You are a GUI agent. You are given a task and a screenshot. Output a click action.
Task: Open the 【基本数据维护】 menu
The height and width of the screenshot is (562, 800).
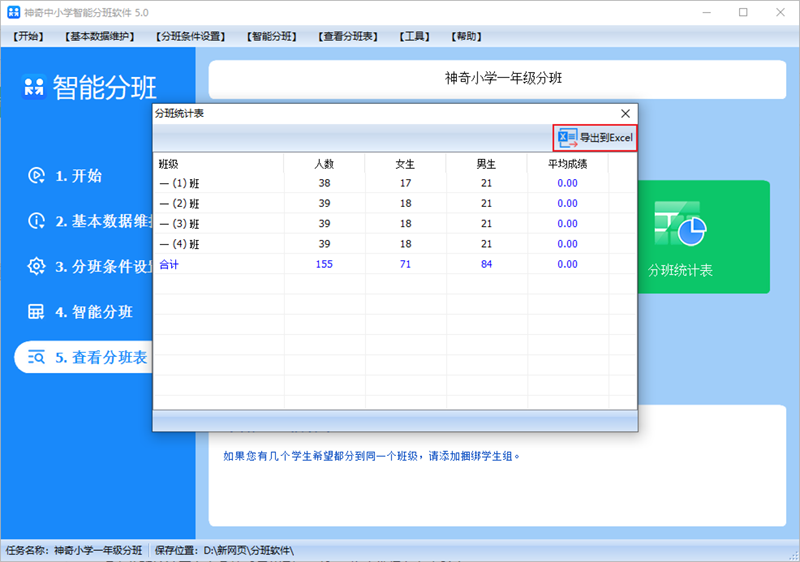coord(100,37)
